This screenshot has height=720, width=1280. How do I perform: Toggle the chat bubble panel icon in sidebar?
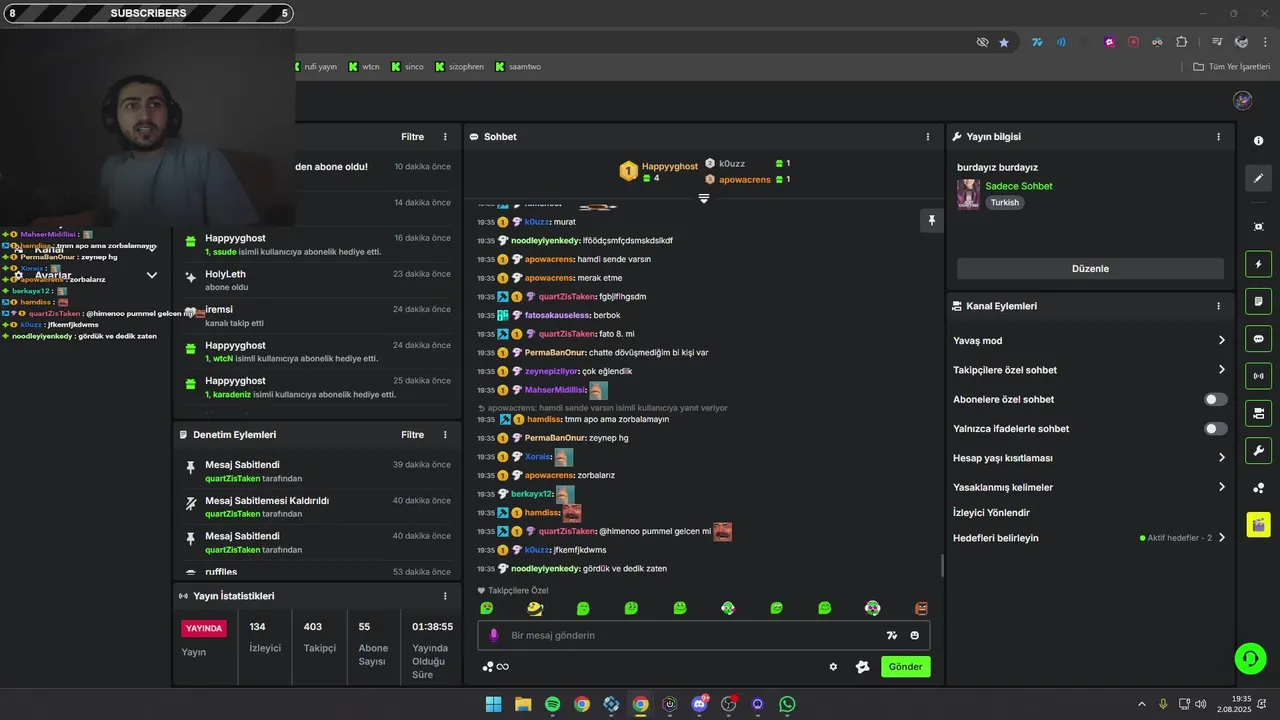(1258, 339)
